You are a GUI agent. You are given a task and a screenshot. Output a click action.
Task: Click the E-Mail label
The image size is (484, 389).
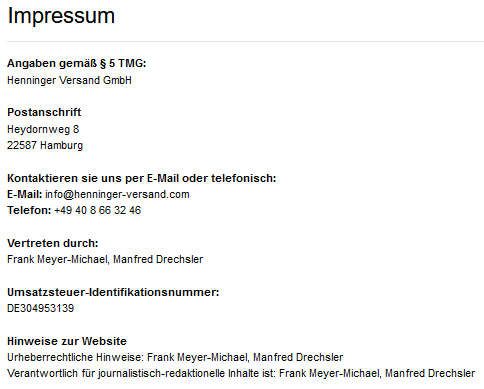pos(25,194)
